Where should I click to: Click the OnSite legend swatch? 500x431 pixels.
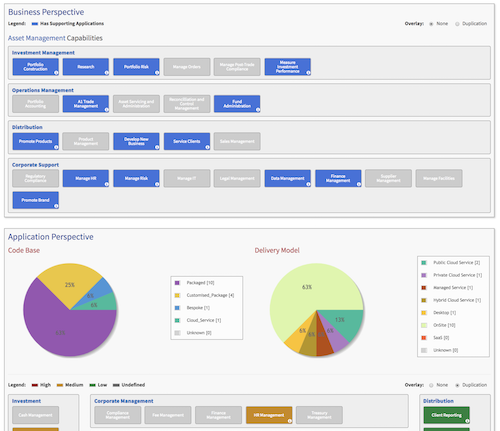[x=424, y=325]
